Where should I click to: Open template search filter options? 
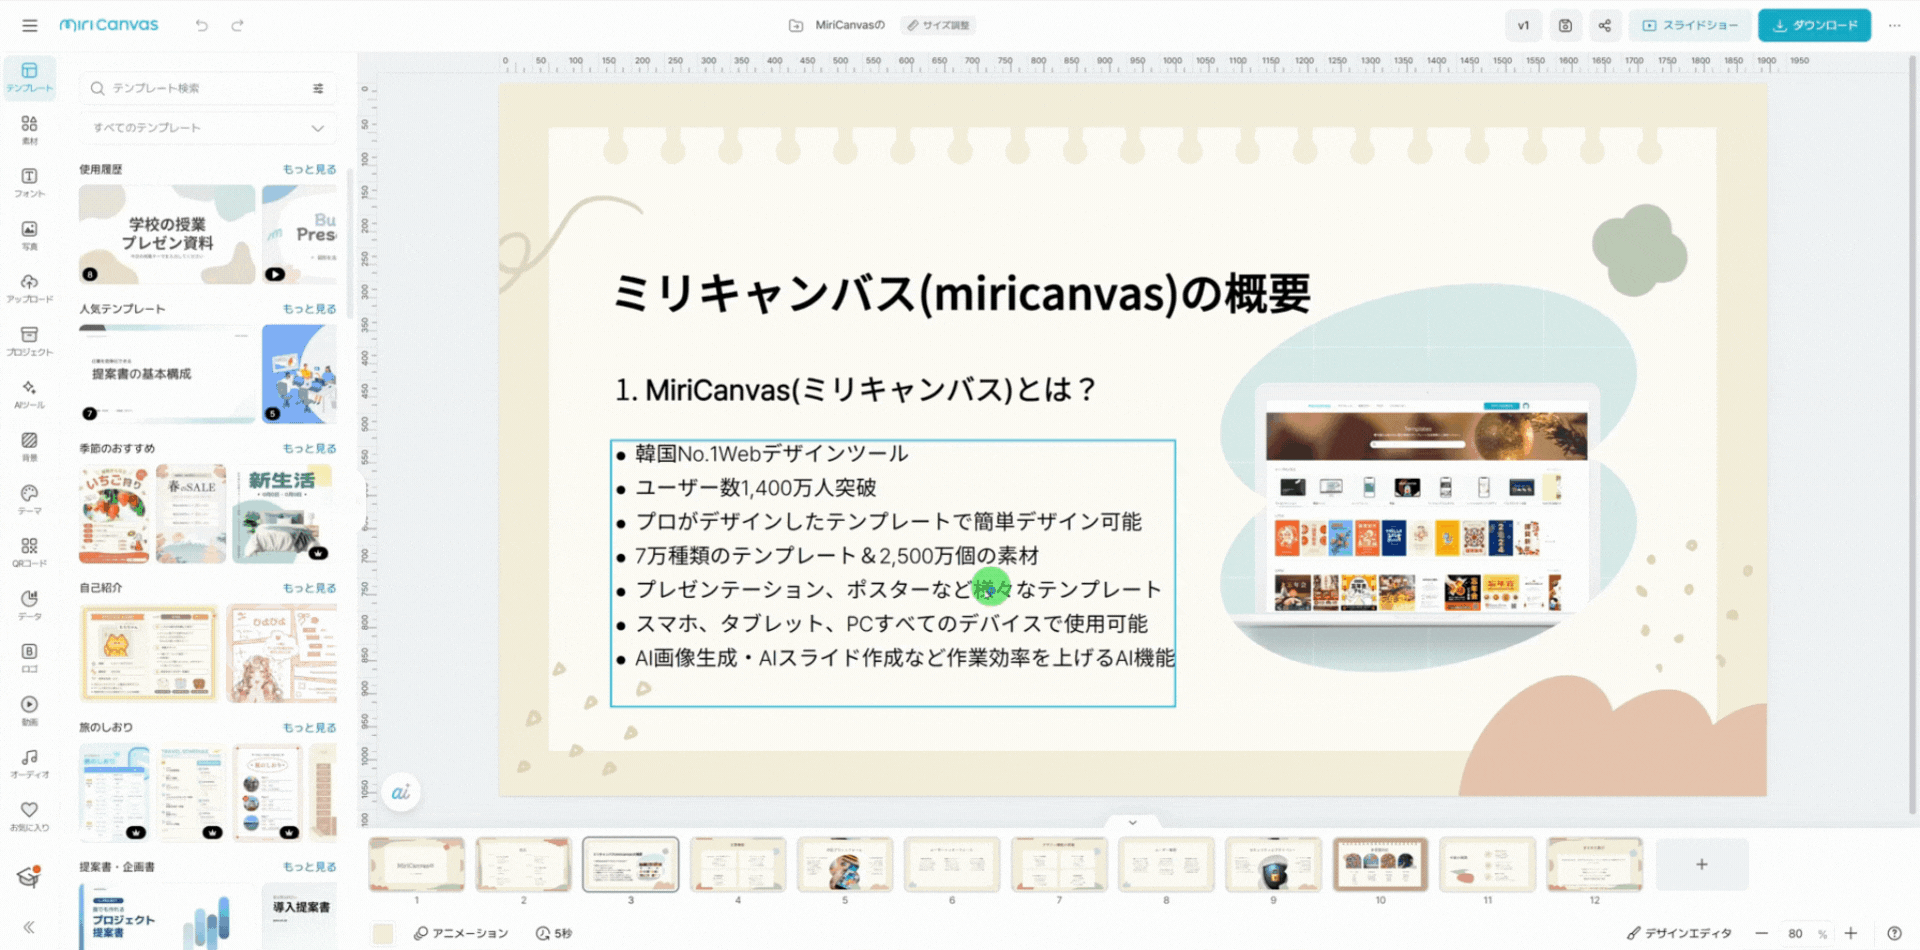318,88
